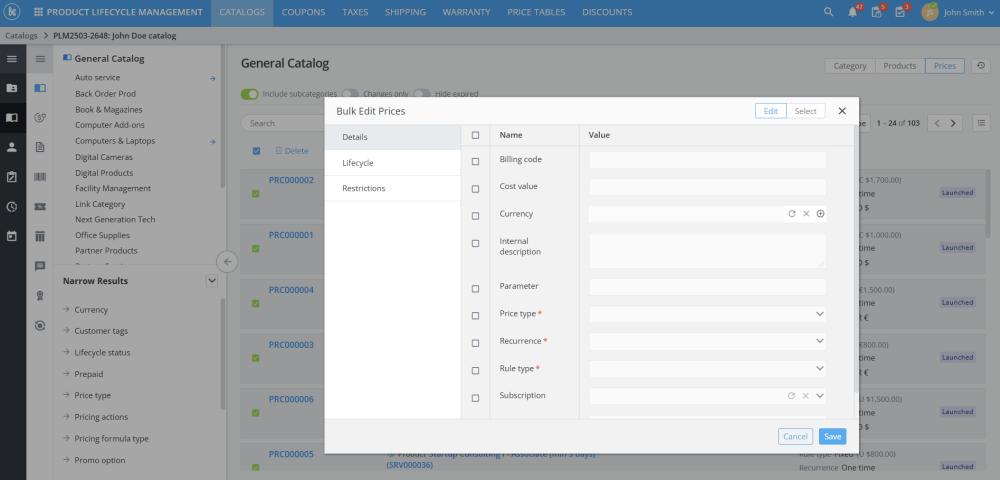The image size is (1000, 480).
Task: Tick the Currency row checkbox
Action: (x=475, y=216)
